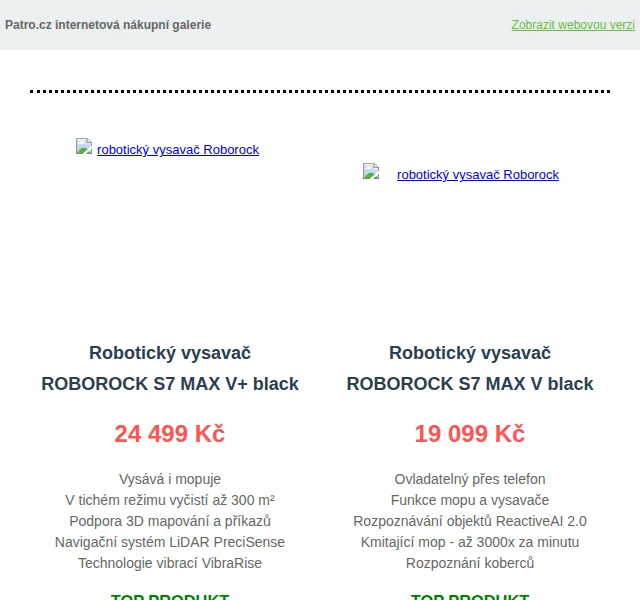
Task: Open the 'Zobrazit webovou verzi' link
Action: click(x=573, y=25)
